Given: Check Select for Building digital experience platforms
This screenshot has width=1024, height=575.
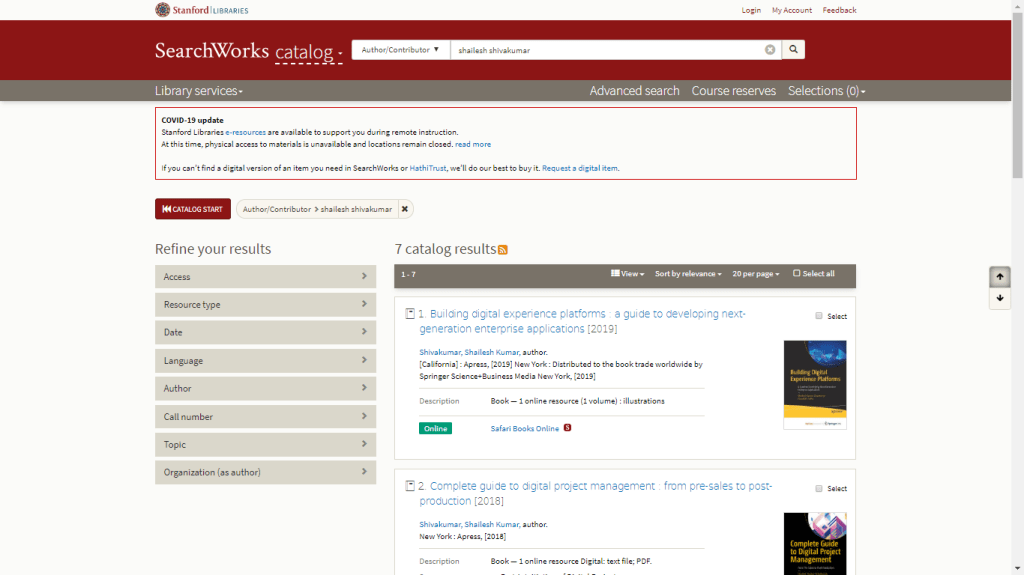Looking at the screenshot, I should 819,316.
